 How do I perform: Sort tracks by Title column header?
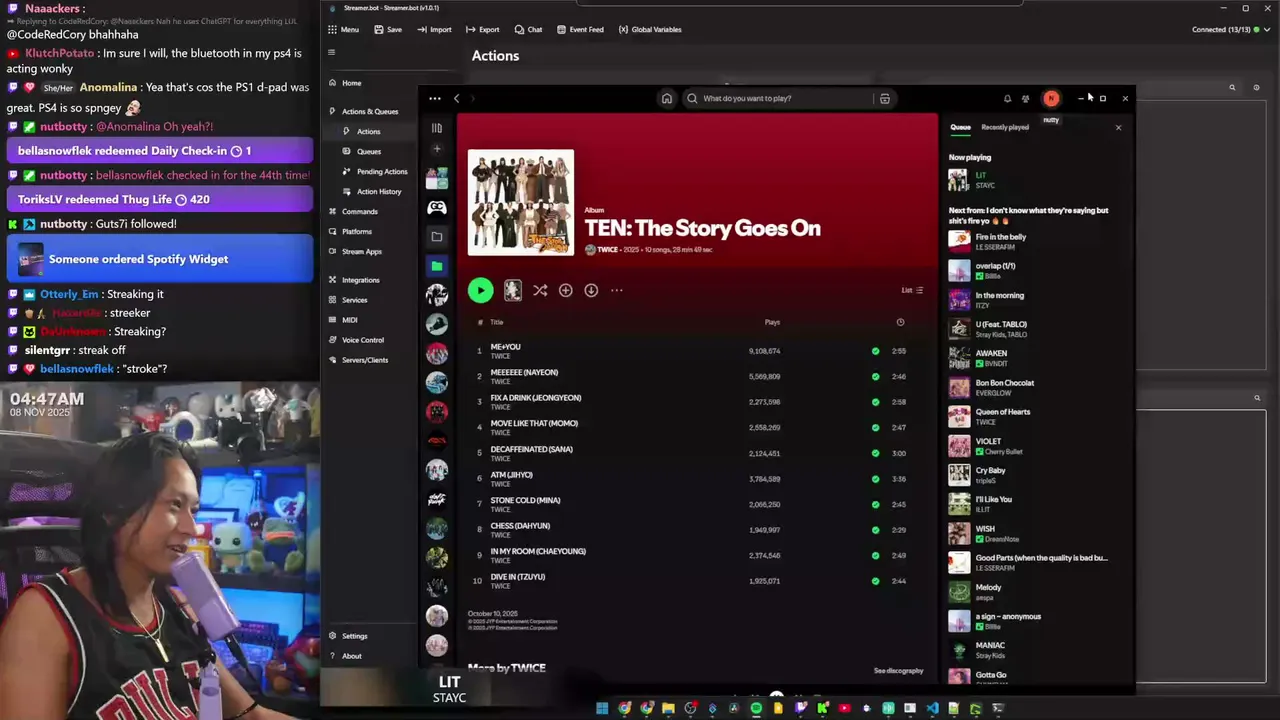[x=496, y=322]
